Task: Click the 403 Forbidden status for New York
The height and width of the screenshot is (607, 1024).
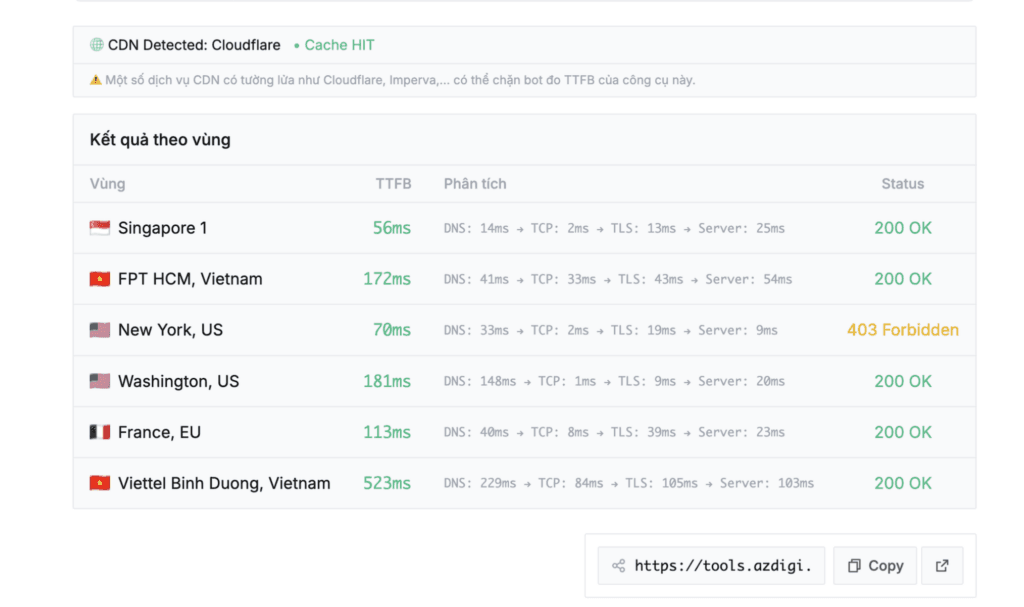Action: [x=902, y=330]
